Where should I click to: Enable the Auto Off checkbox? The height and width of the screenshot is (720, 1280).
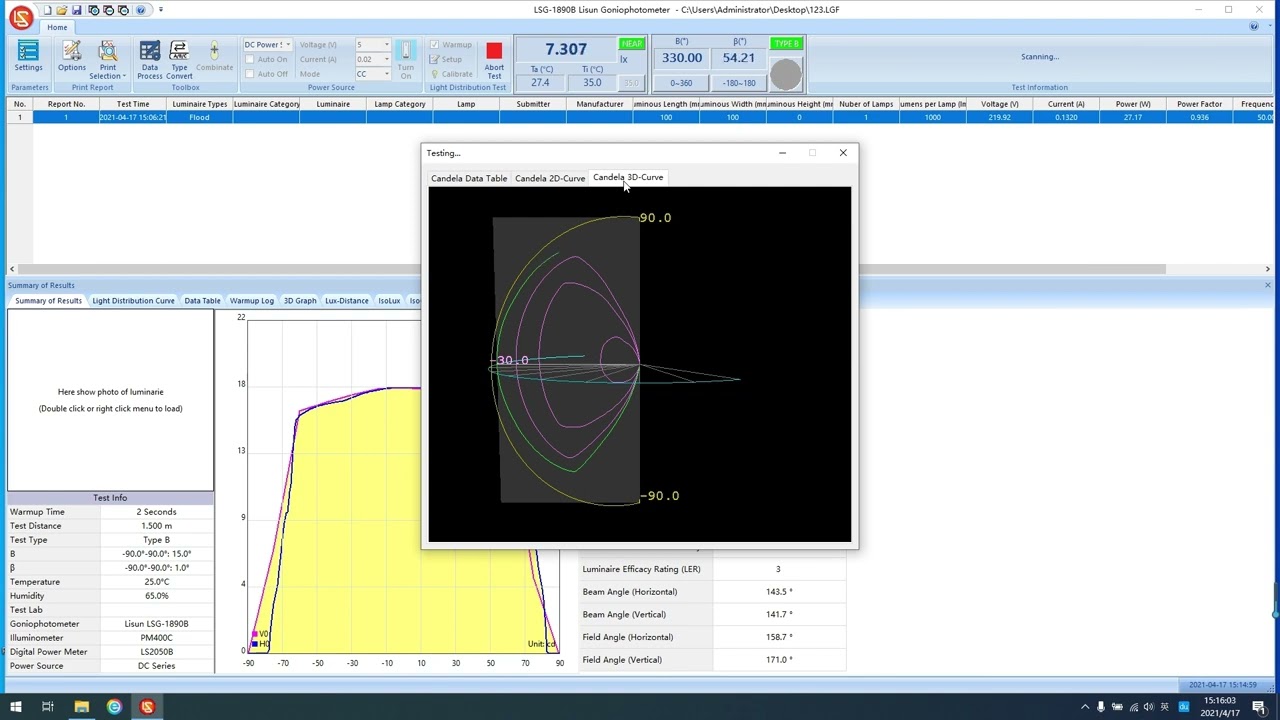249,74
